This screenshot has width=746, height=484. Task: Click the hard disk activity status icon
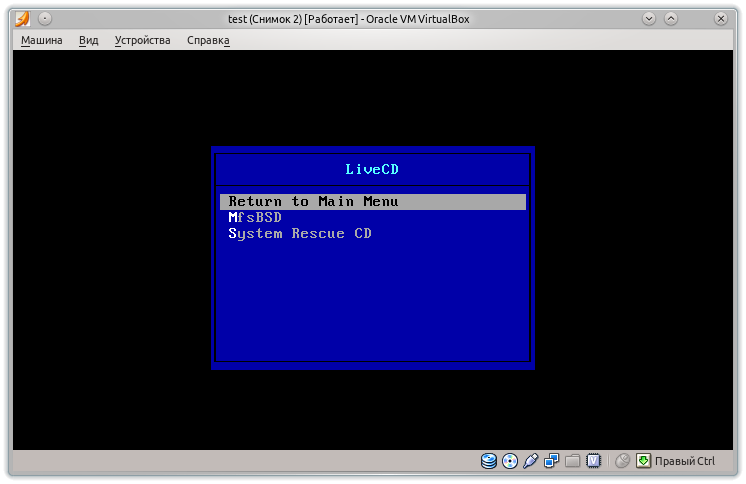click(489, 461)
